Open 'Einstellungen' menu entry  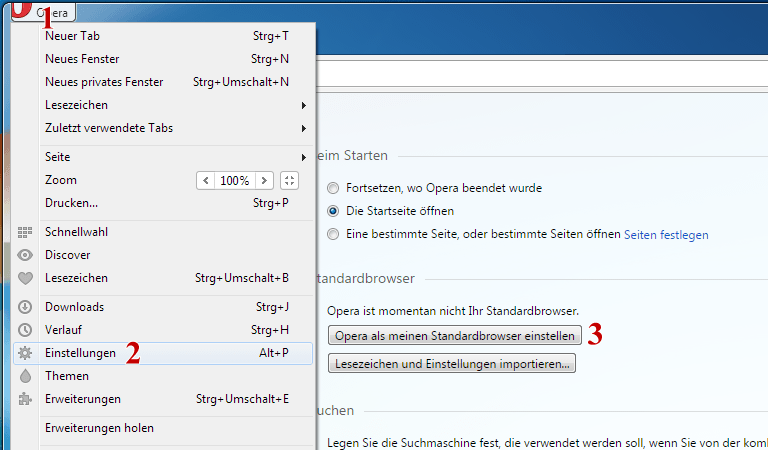[163, 353]
